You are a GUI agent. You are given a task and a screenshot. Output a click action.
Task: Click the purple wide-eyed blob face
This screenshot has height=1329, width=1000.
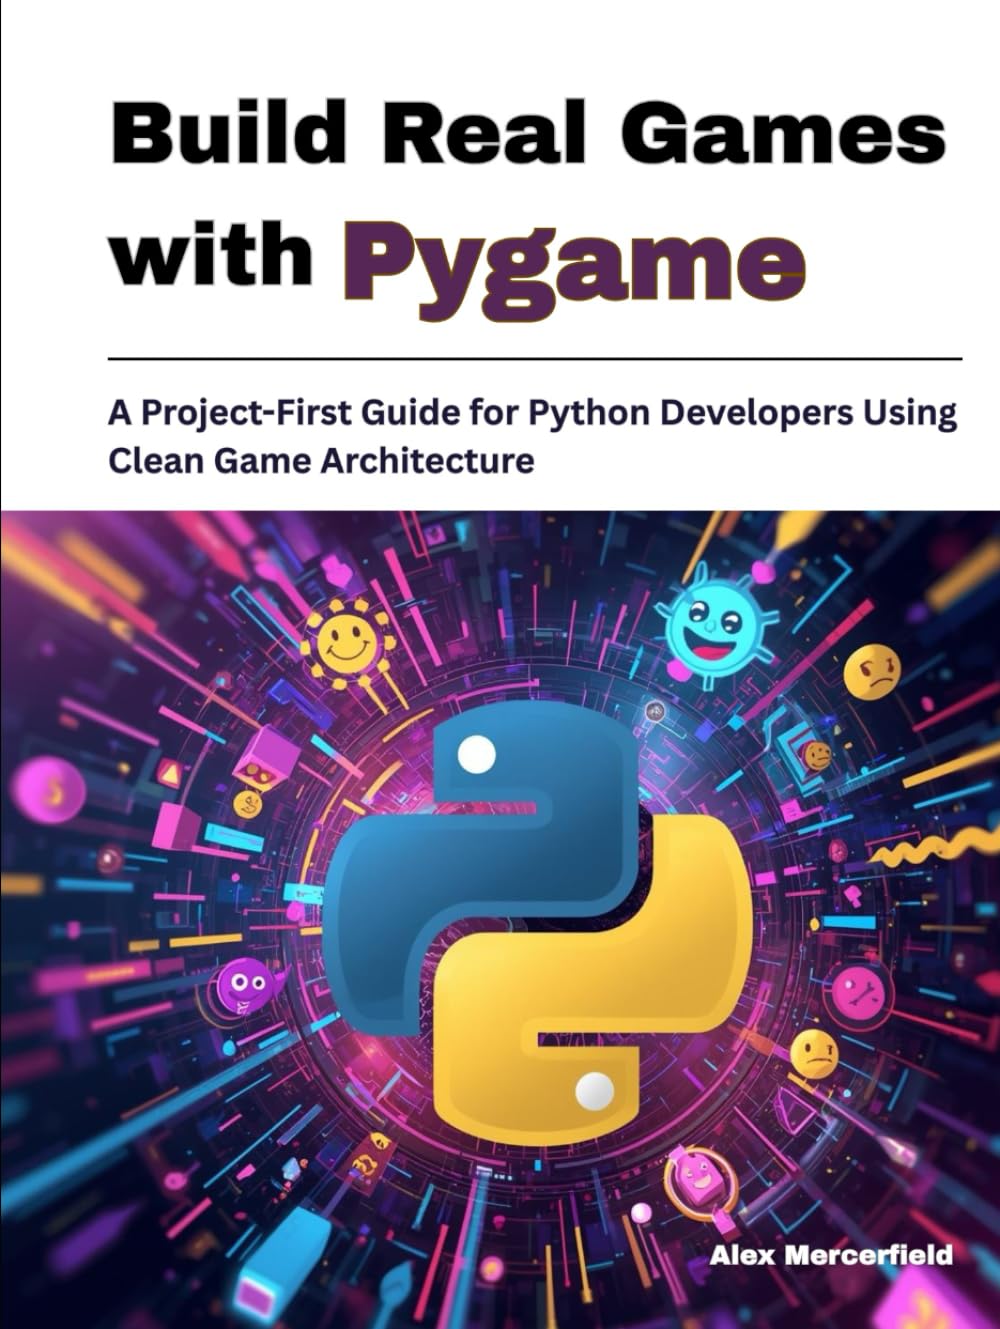(247, 986)
